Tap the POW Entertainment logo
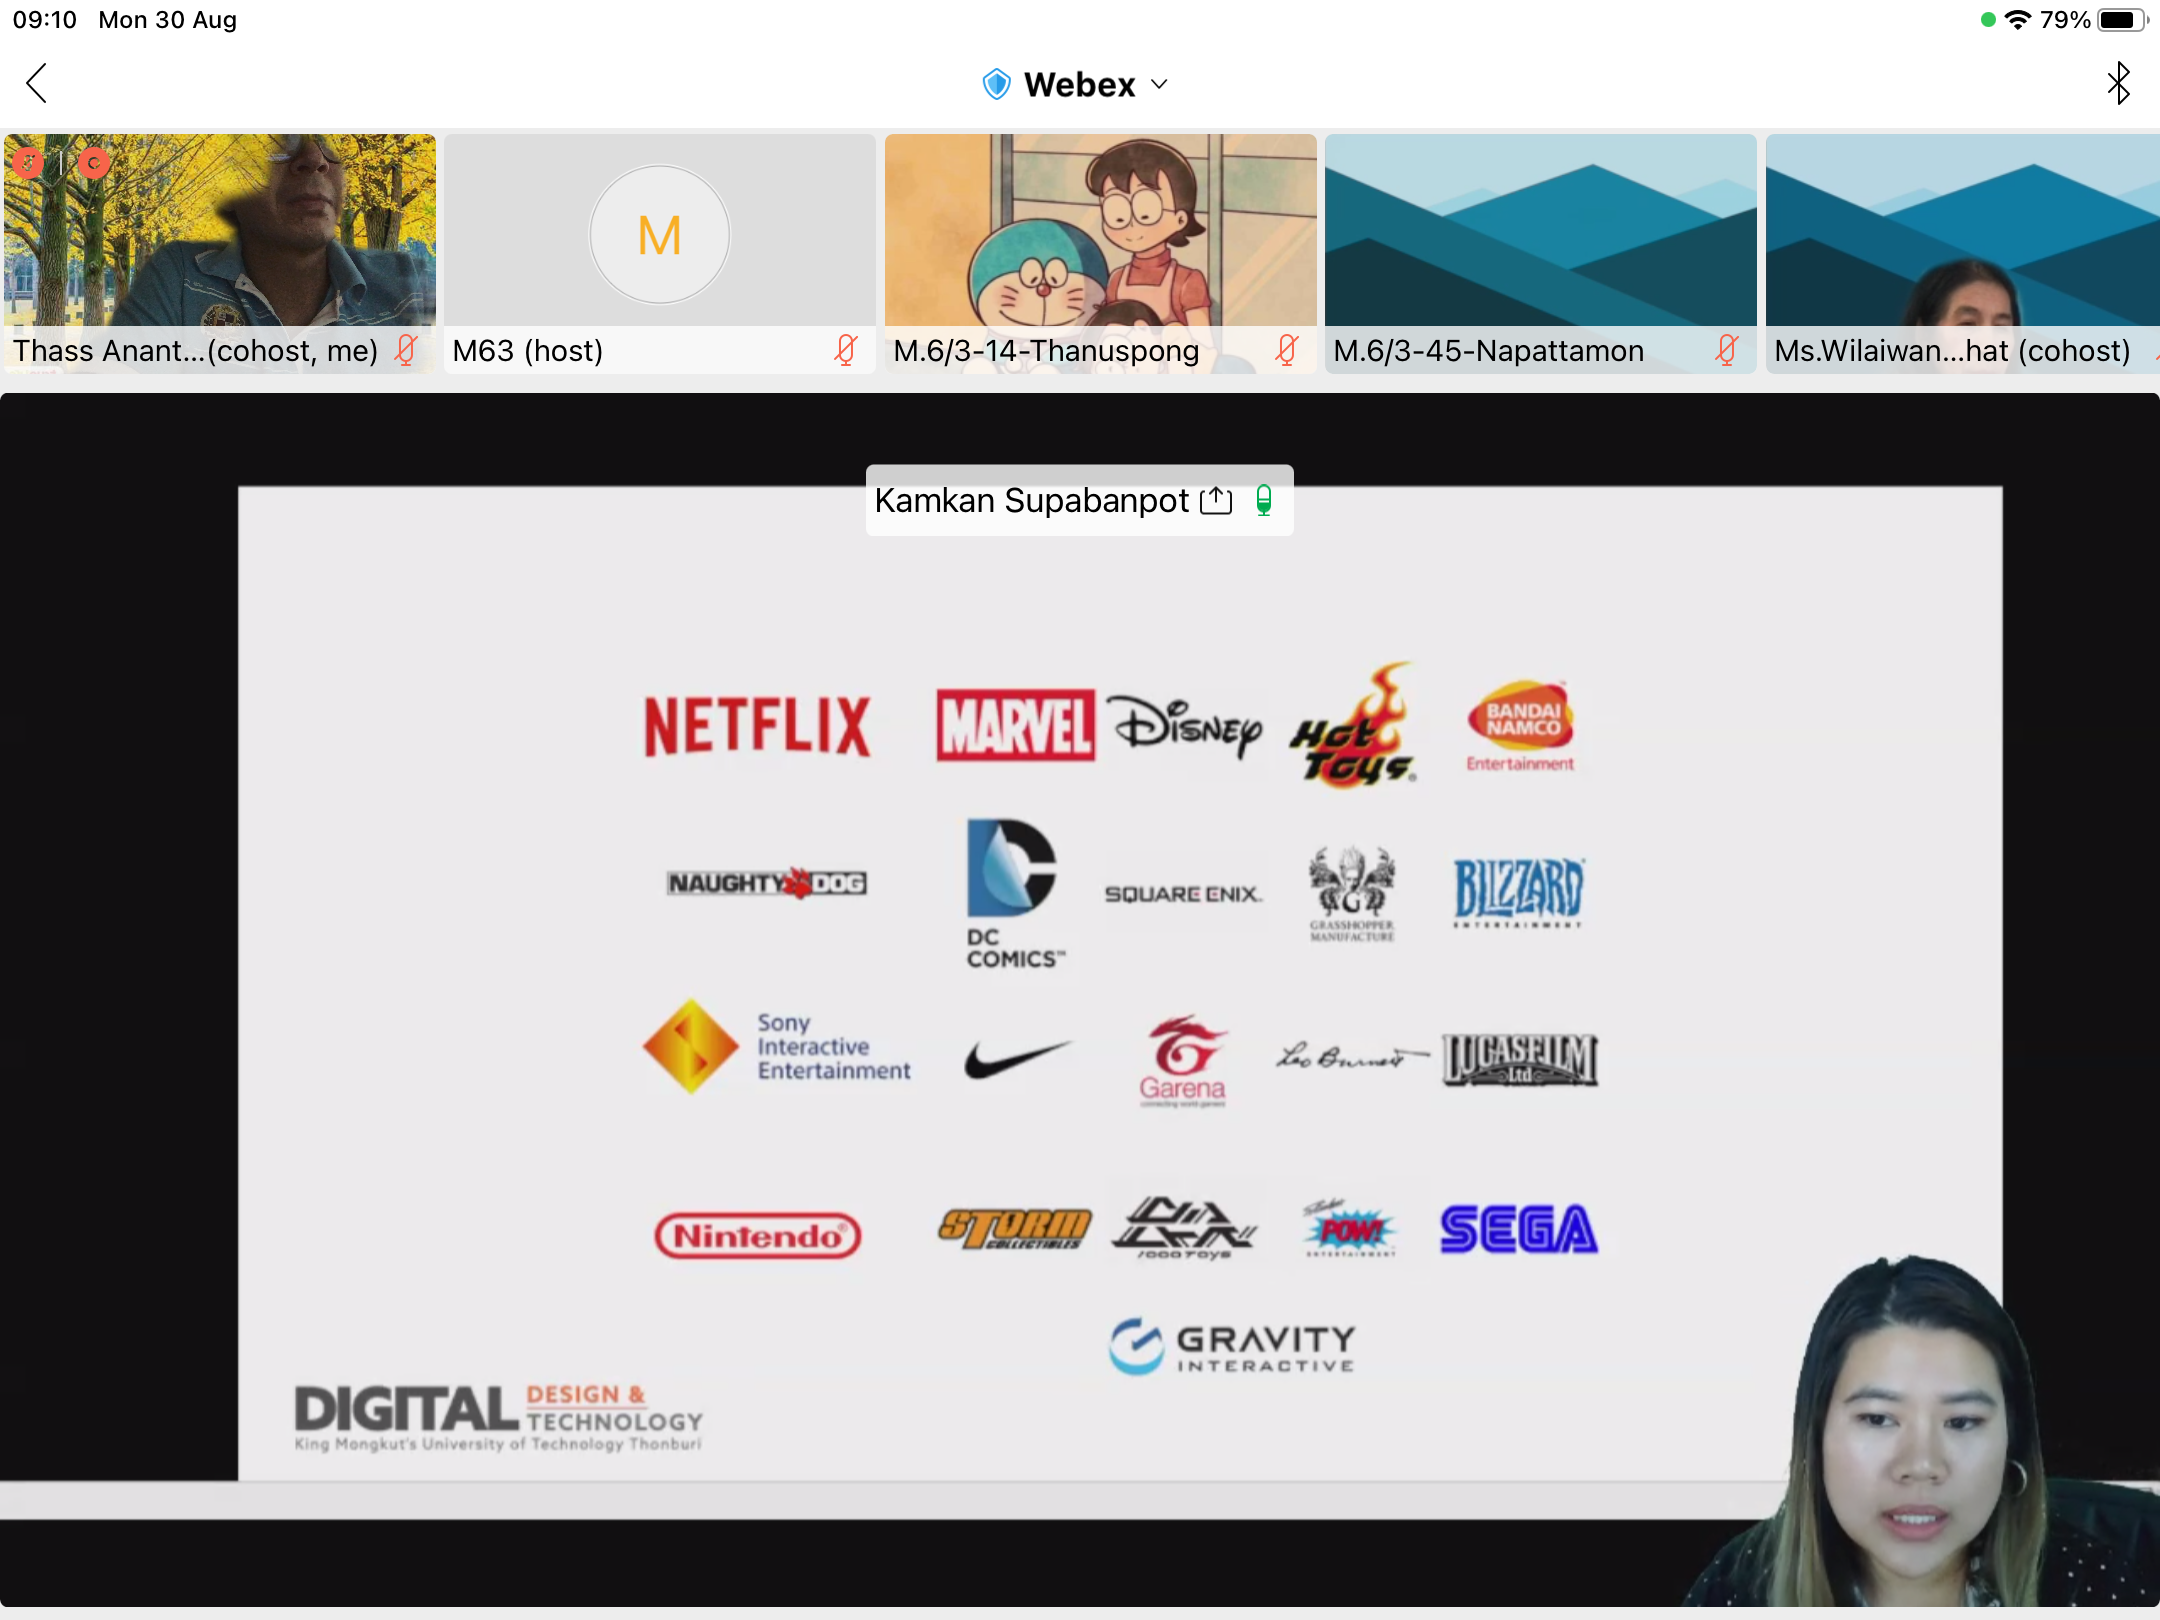Image resolution: width=2160 pixels, height=1620 pixels. pyautogui.click(x=1350, y=1228)
